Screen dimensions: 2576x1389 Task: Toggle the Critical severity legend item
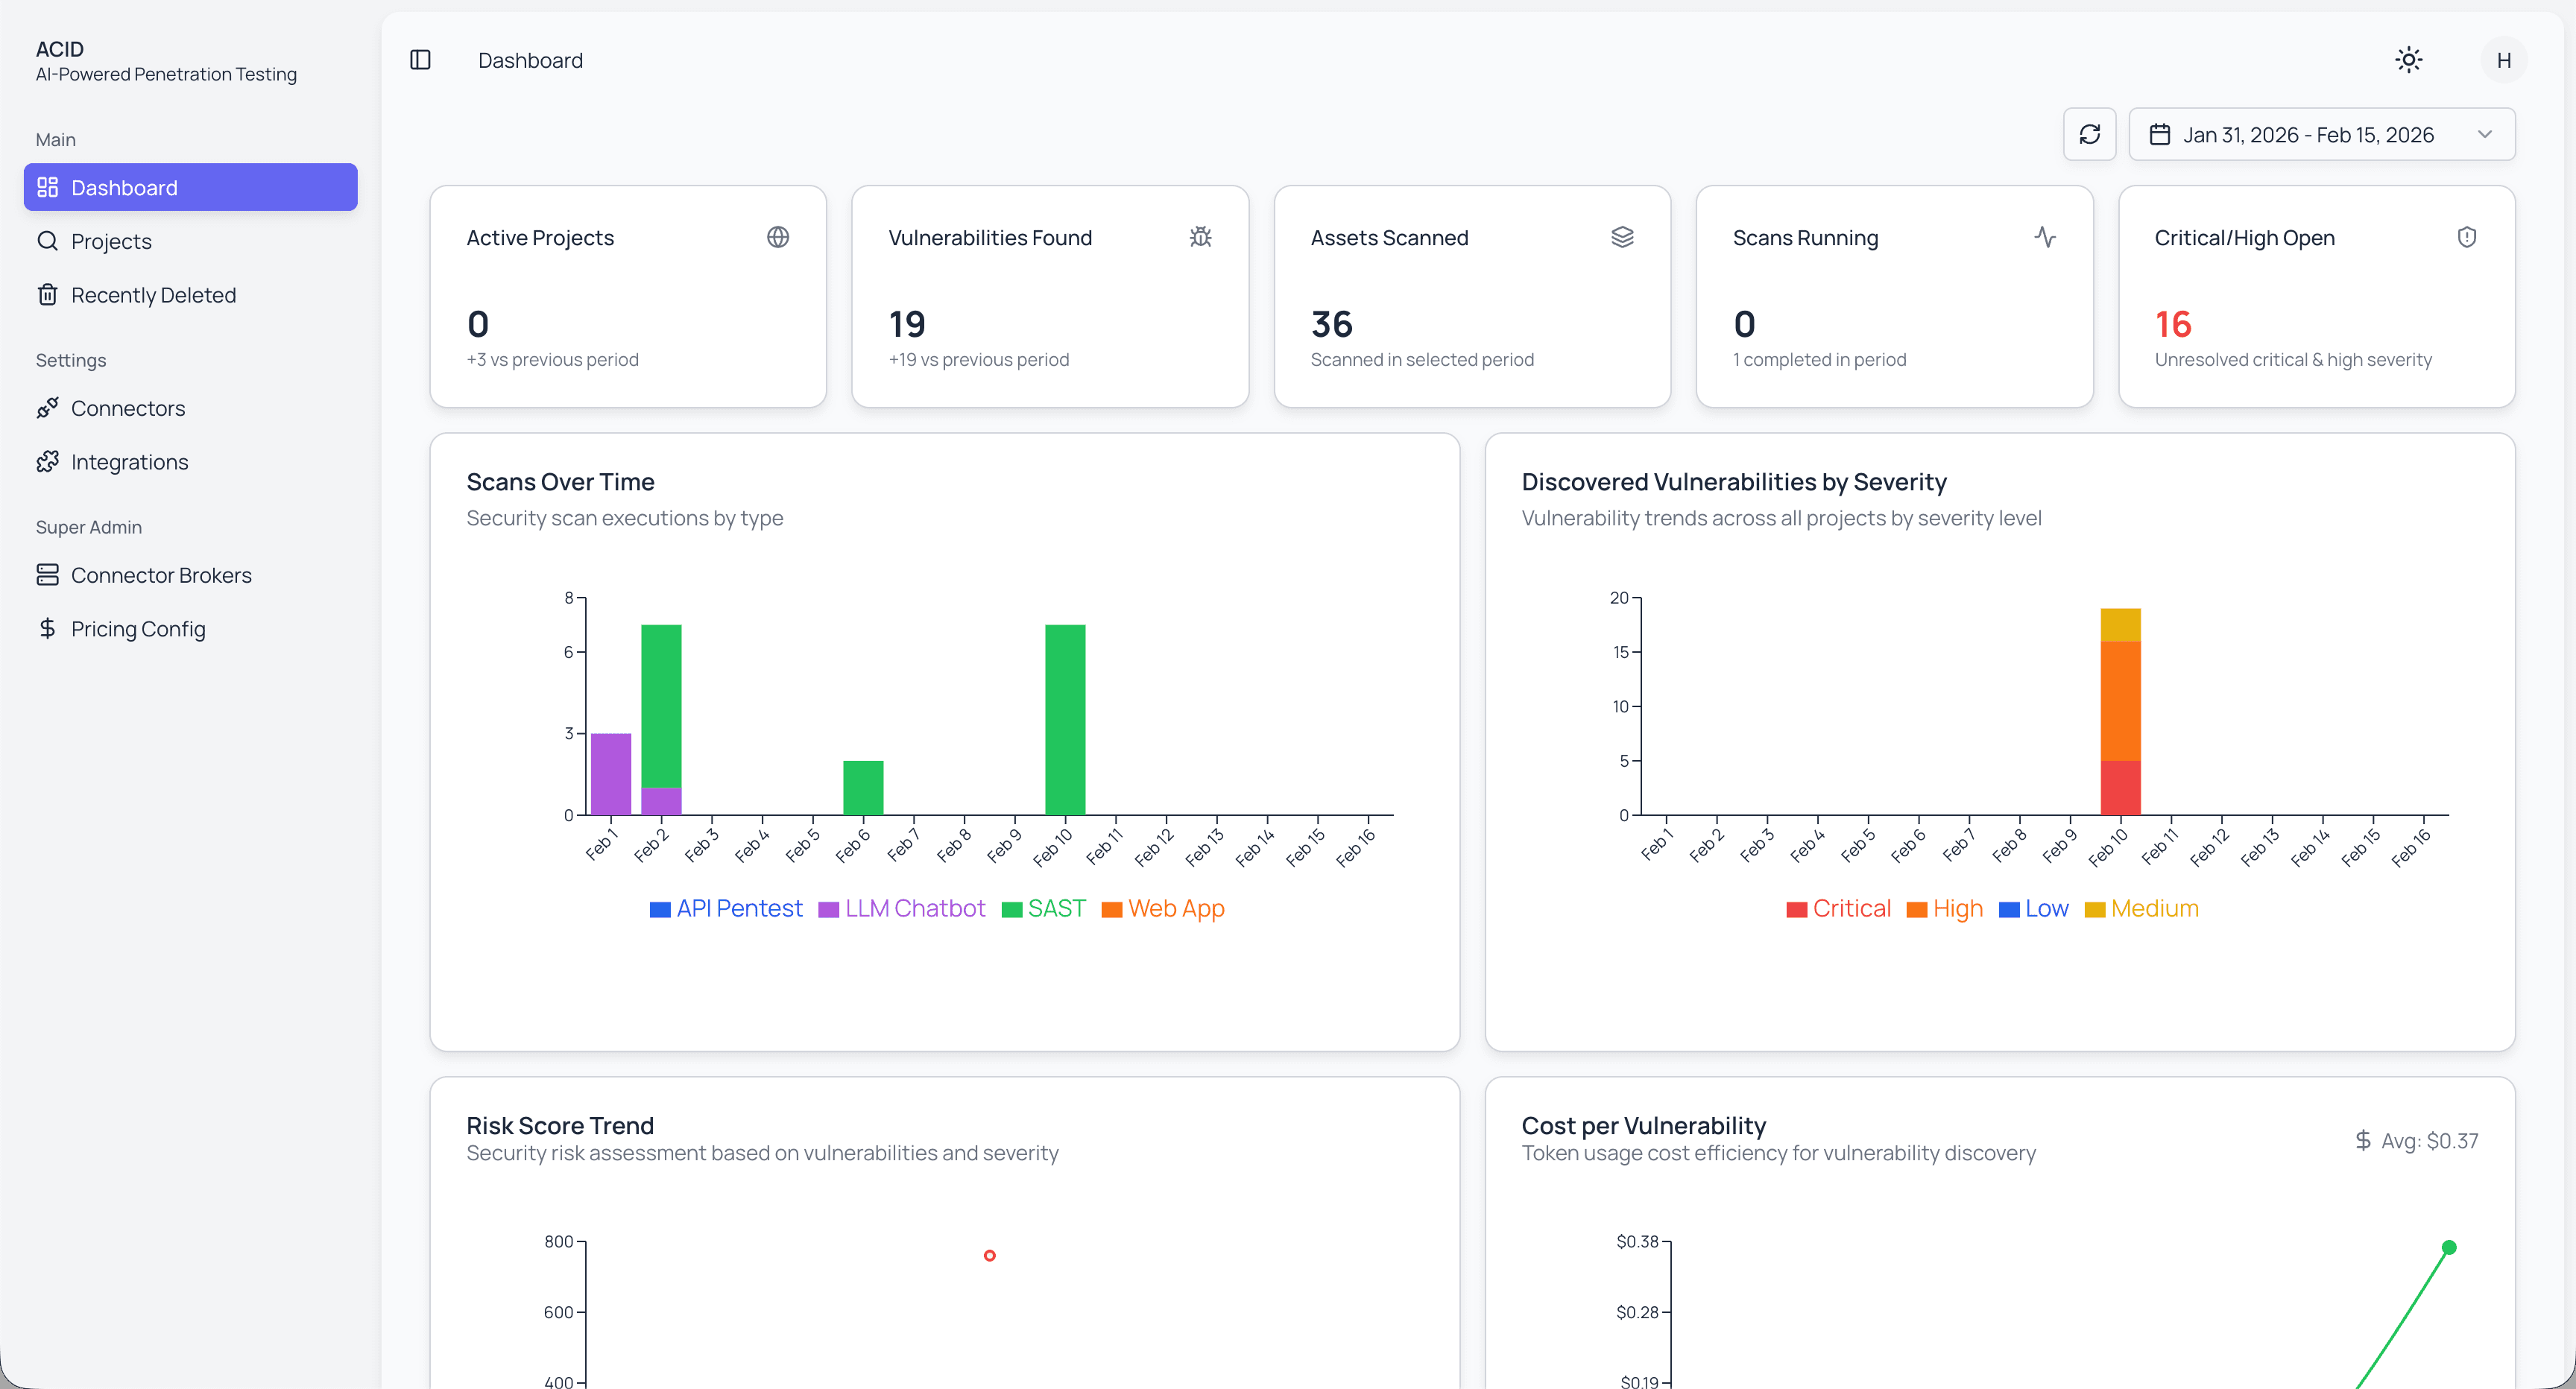tap(1838, 908)
